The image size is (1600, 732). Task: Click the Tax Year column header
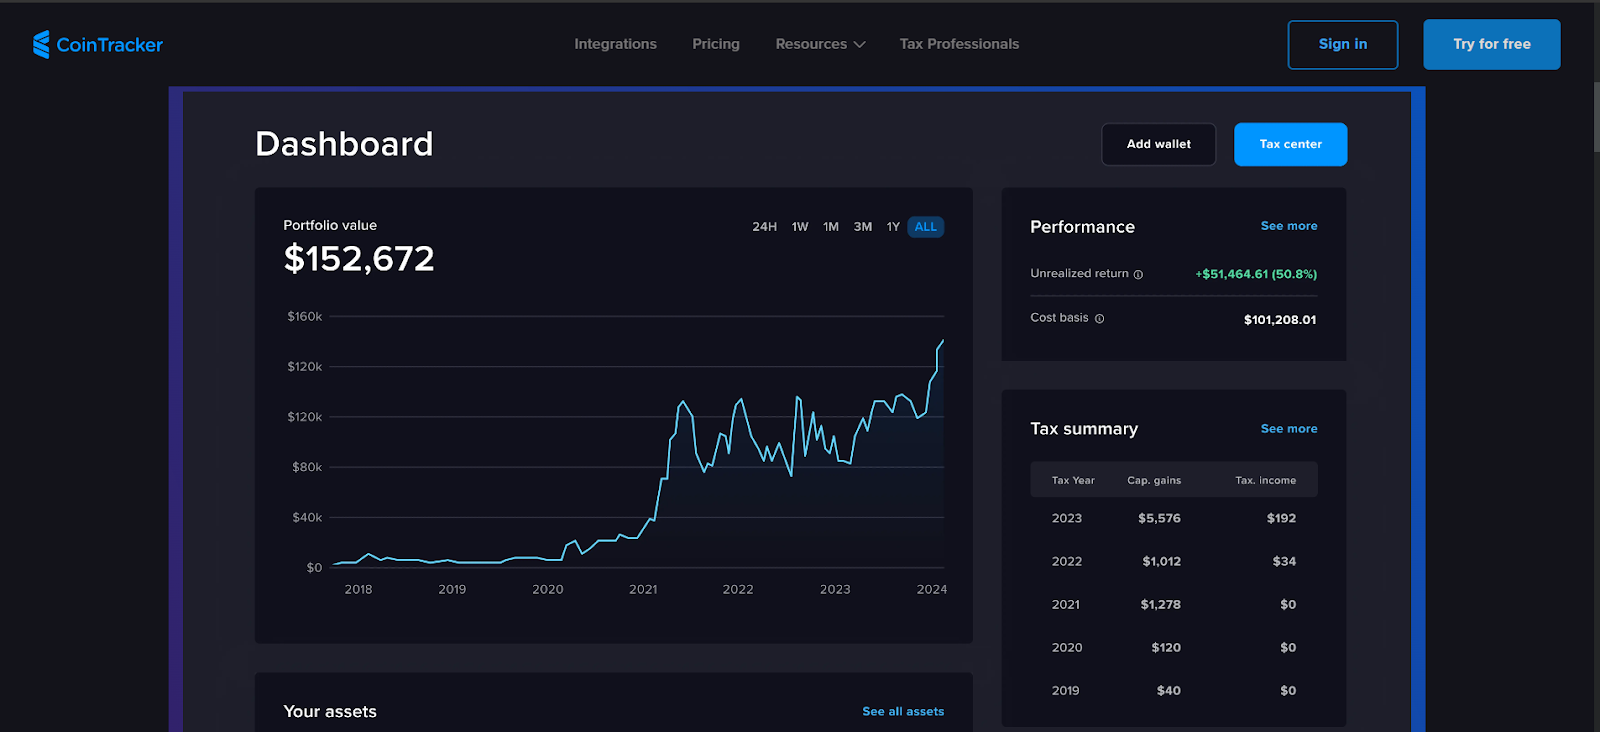(x=1073, y=481)
